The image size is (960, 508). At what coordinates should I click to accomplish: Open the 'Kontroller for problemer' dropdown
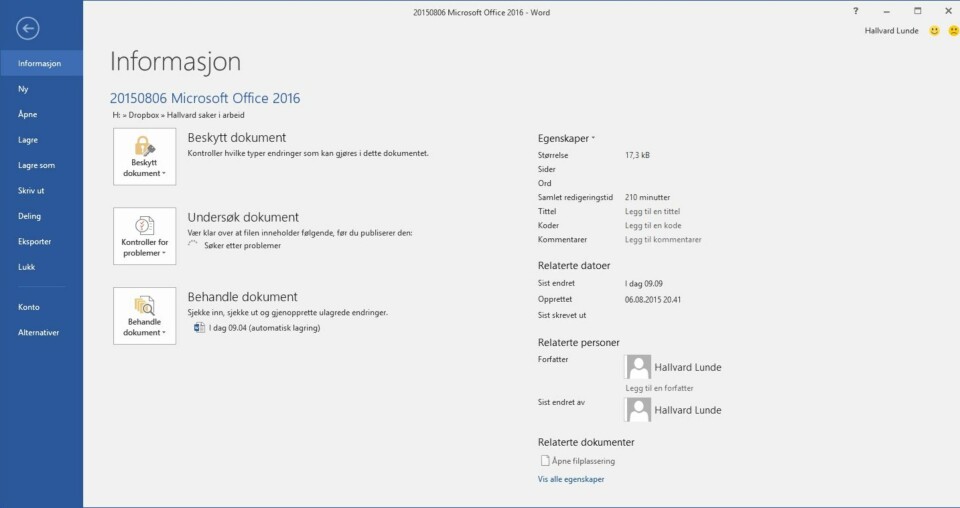click(x=145, y=237)
